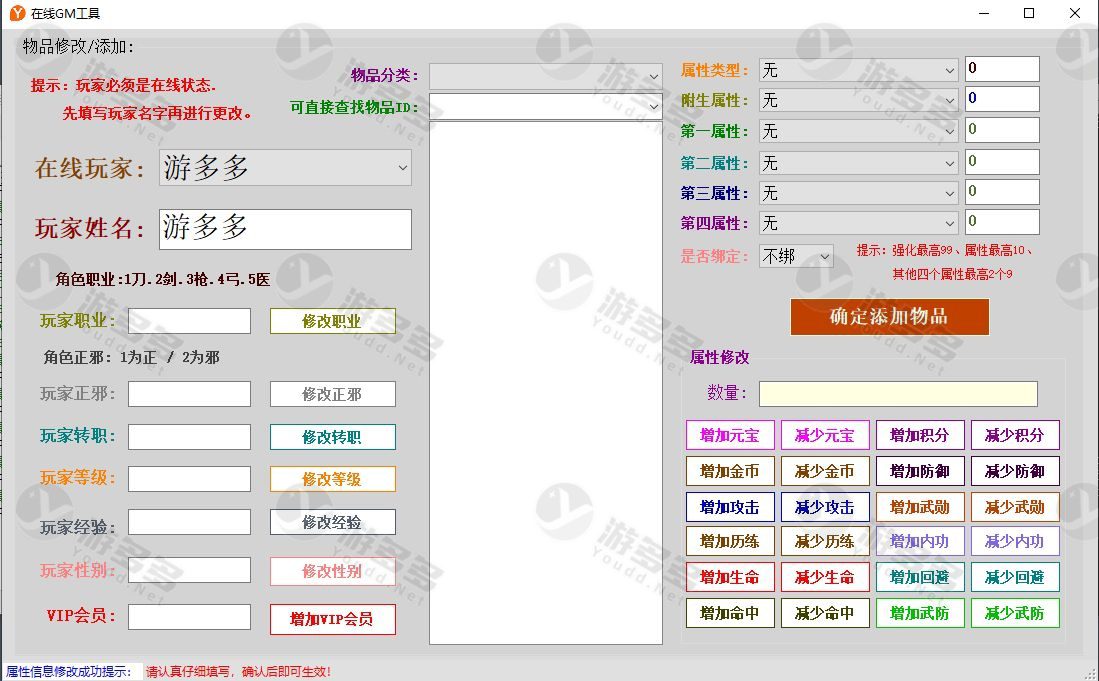
Task: Open the 第四属性 dropdown
Action: pyautogui.click(x=859, y=223)
